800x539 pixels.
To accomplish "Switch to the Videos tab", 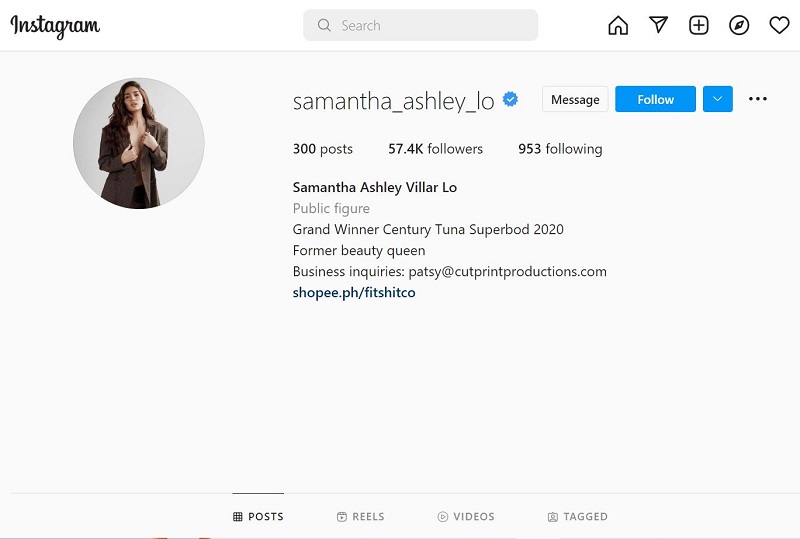I will [x=466, y=517].
